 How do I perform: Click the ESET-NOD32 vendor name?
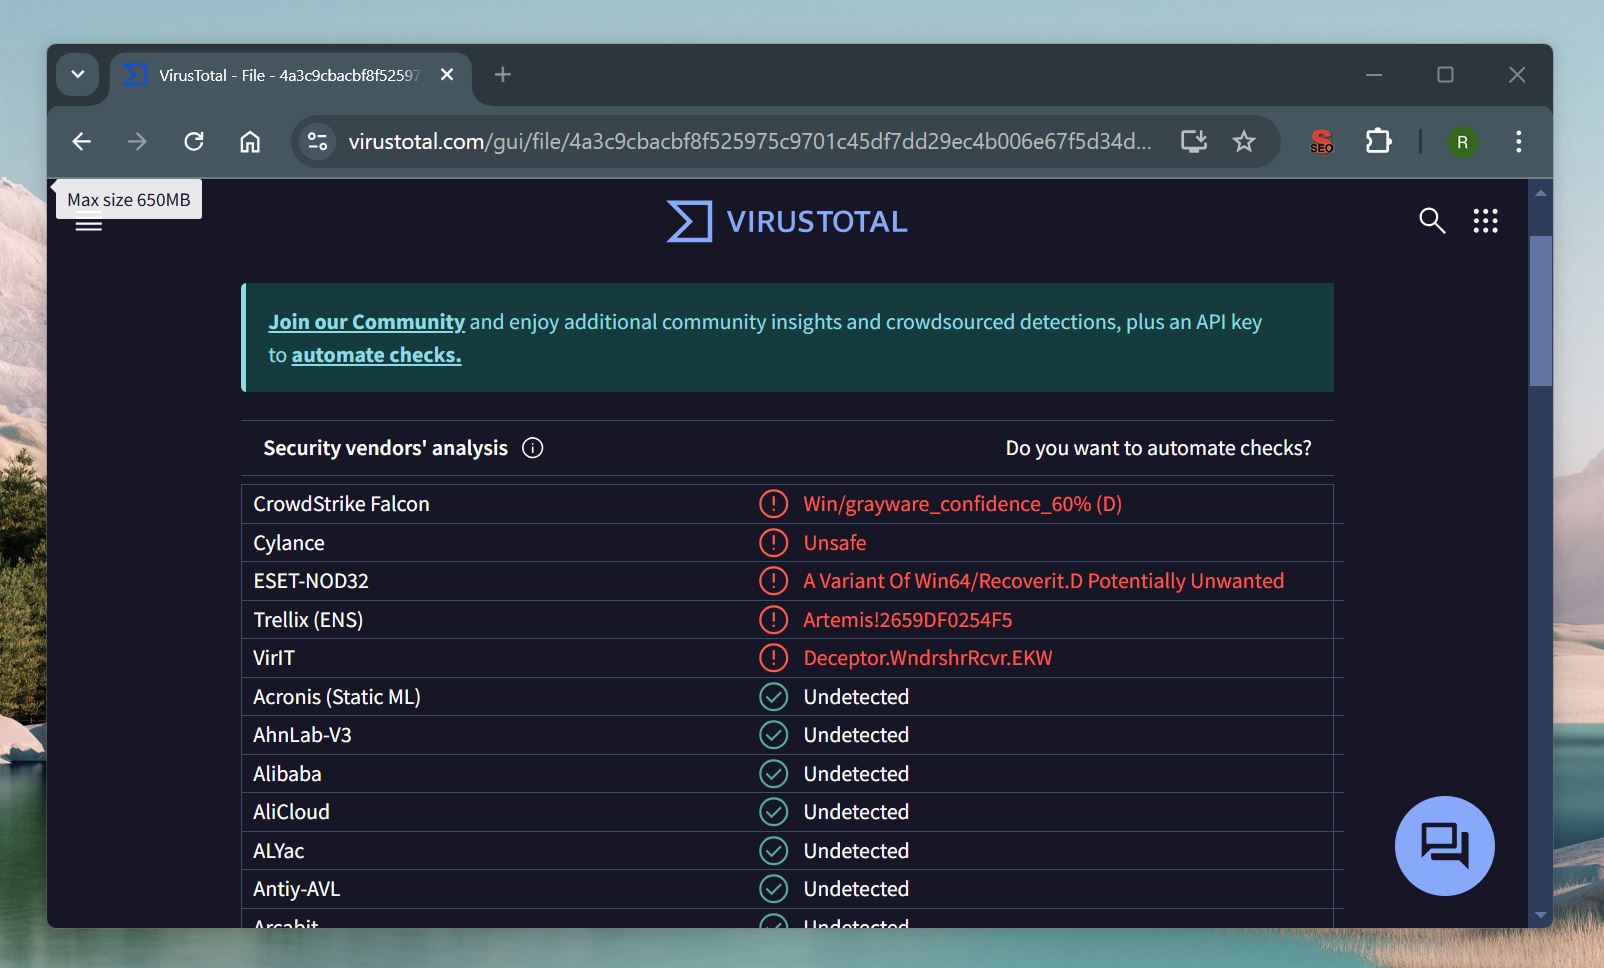tap(311, 581)
